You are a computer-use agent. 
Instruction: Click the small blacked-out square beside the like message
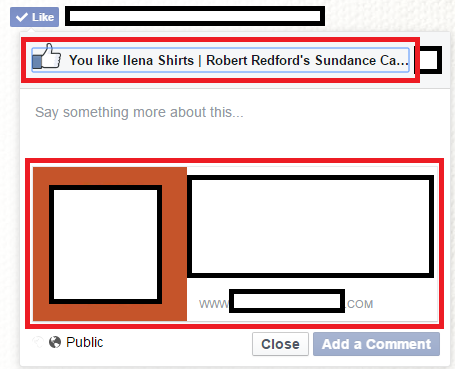pos(428,60)
